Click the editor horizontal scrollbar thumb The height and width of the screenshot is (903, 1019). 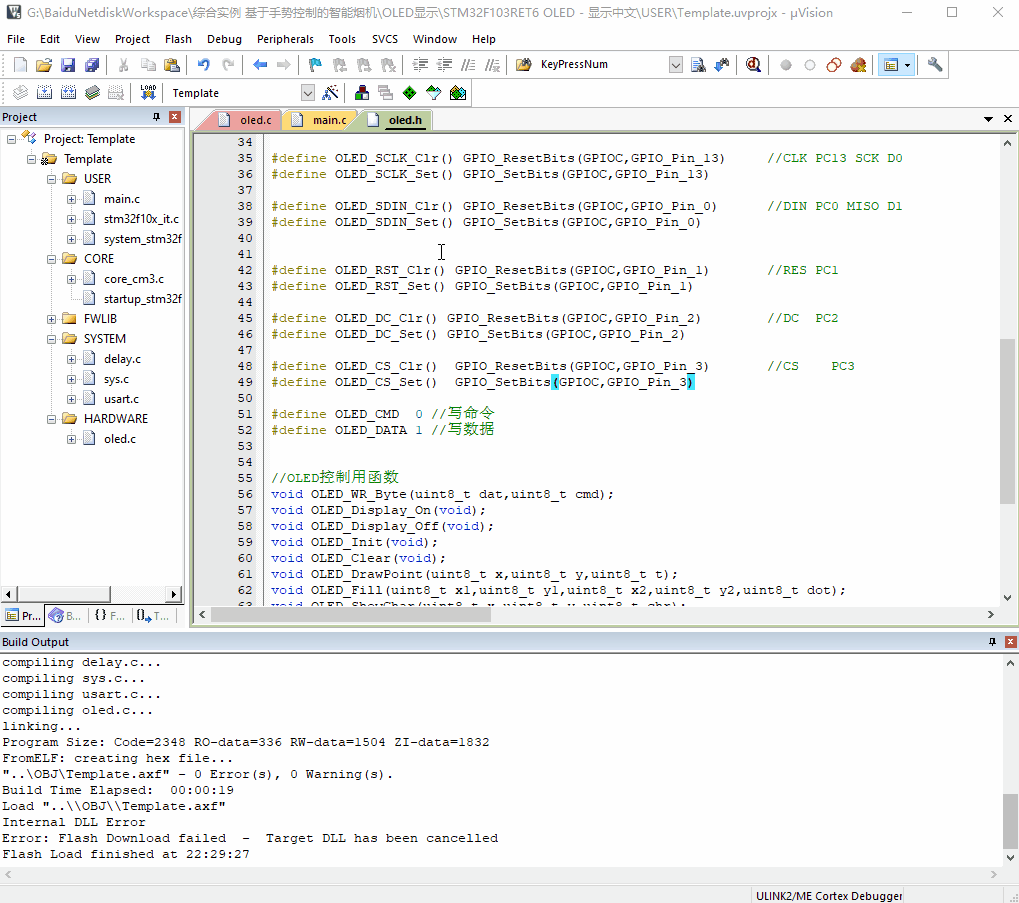point(351,615)
